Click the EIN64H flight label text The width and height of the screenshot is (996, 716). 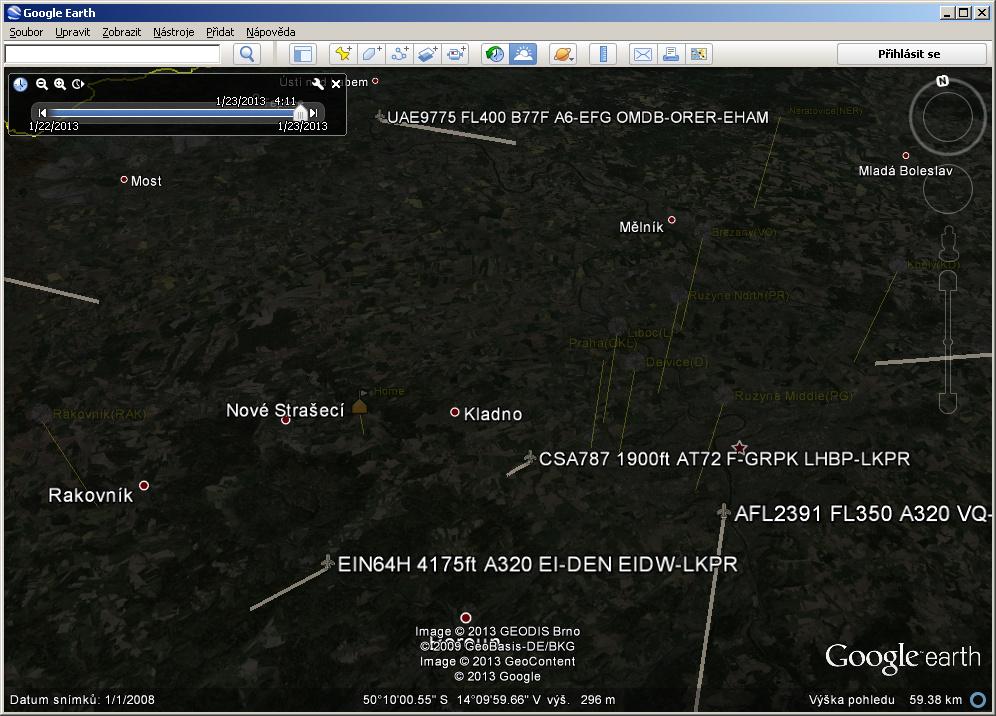[x=537, y=564]
